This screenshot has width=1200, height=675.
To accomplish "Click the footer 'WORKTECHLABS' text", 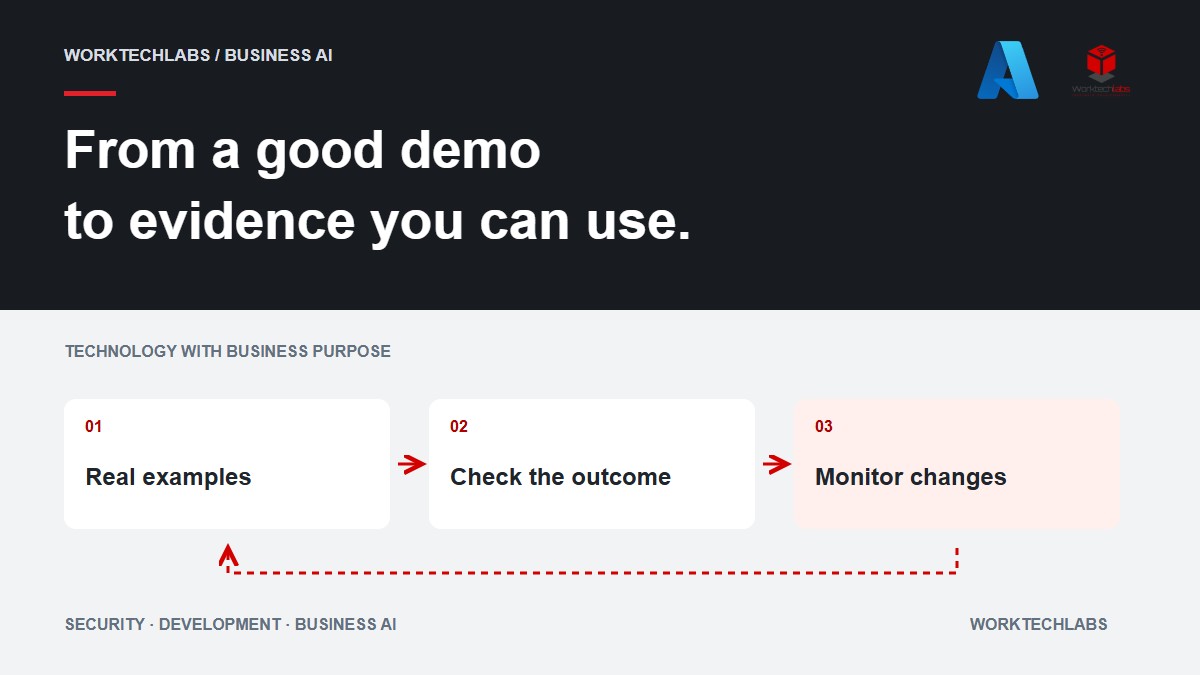I will (1039, 624).
